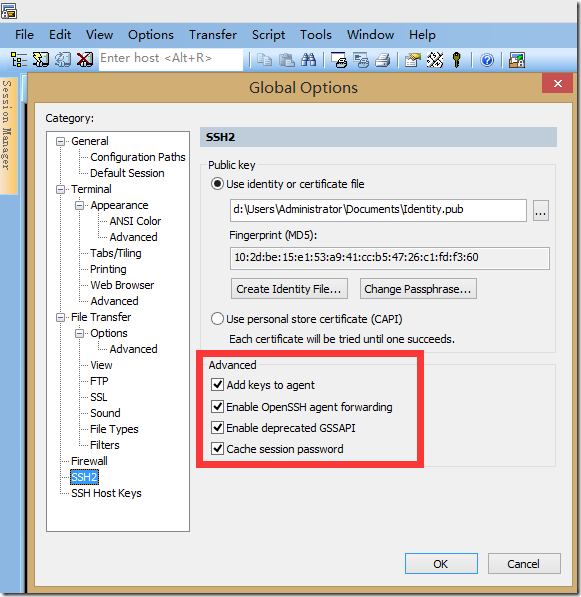Close the Global Options dialog

point(557,83)
